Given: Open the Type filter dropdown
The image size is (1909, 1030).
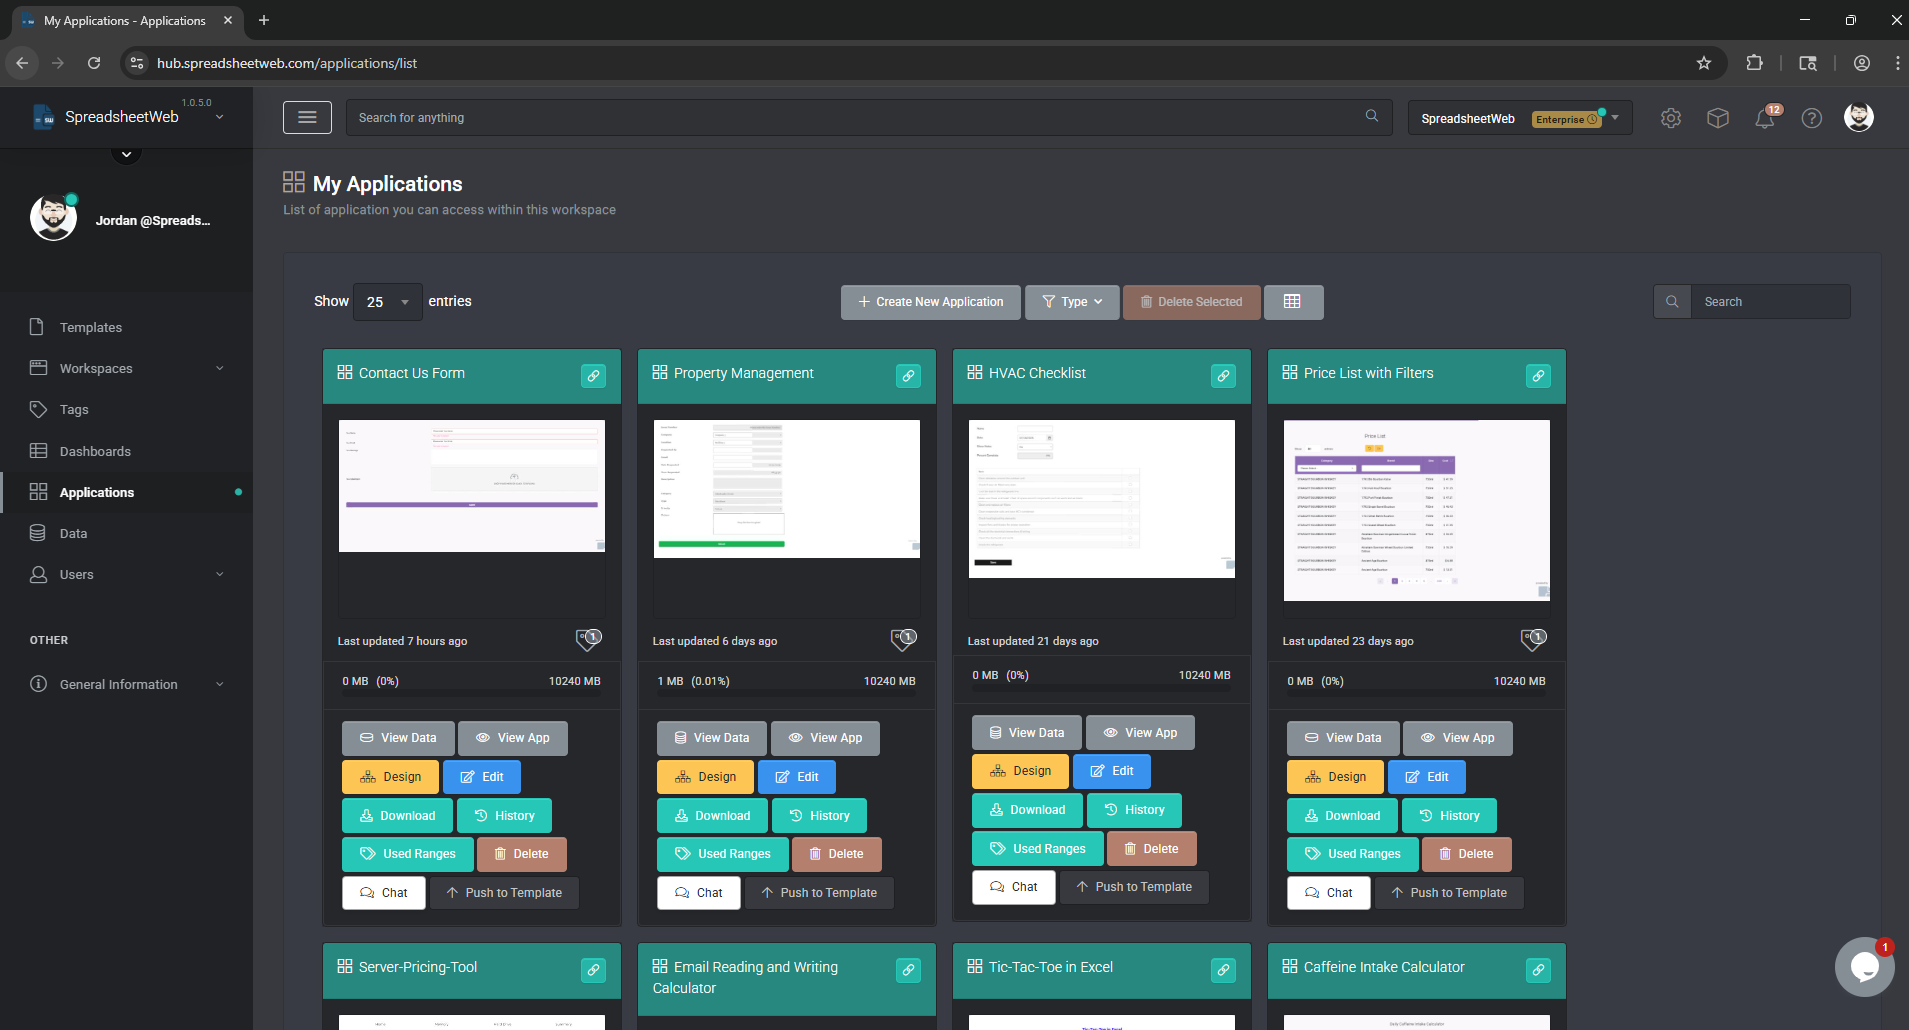Looking at the screenshot, I should [1071, 301].
